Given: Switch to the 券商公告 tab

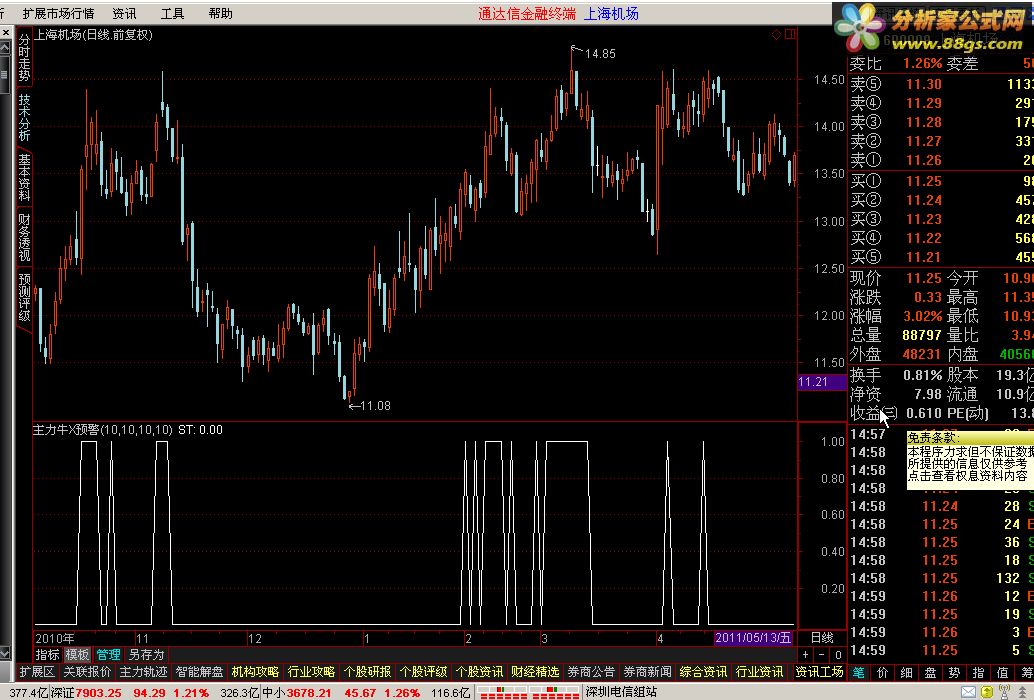Looking at the screenshot, I should point(592,672).
